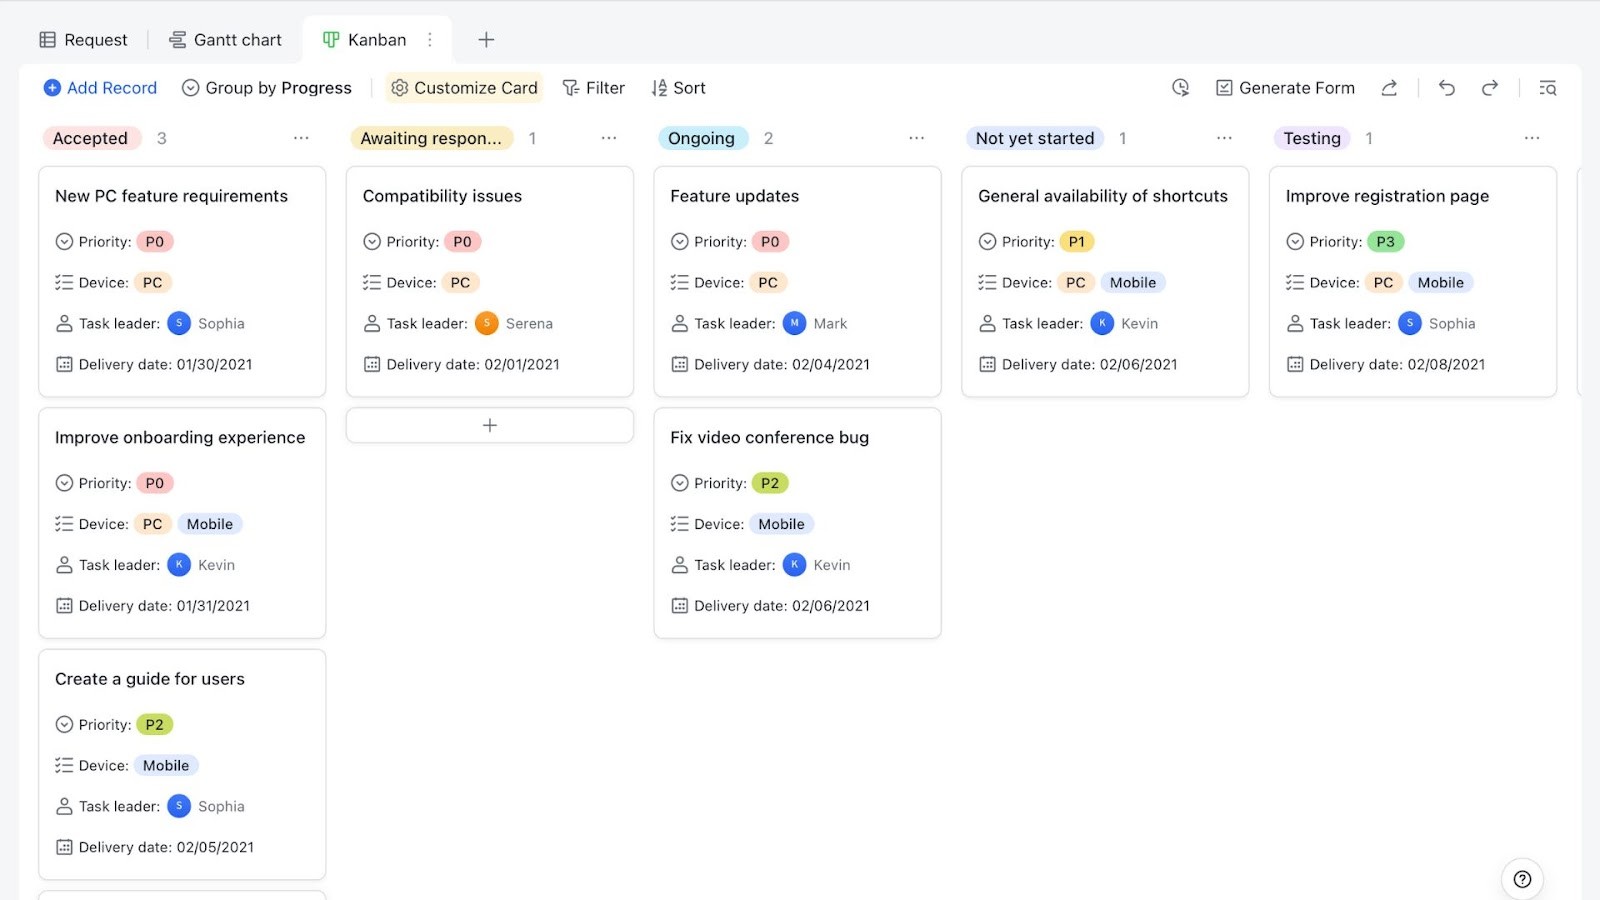Switch to the Gantt chart tab
The height and width of the screenshot is (900, 1600).
[225, 39]
